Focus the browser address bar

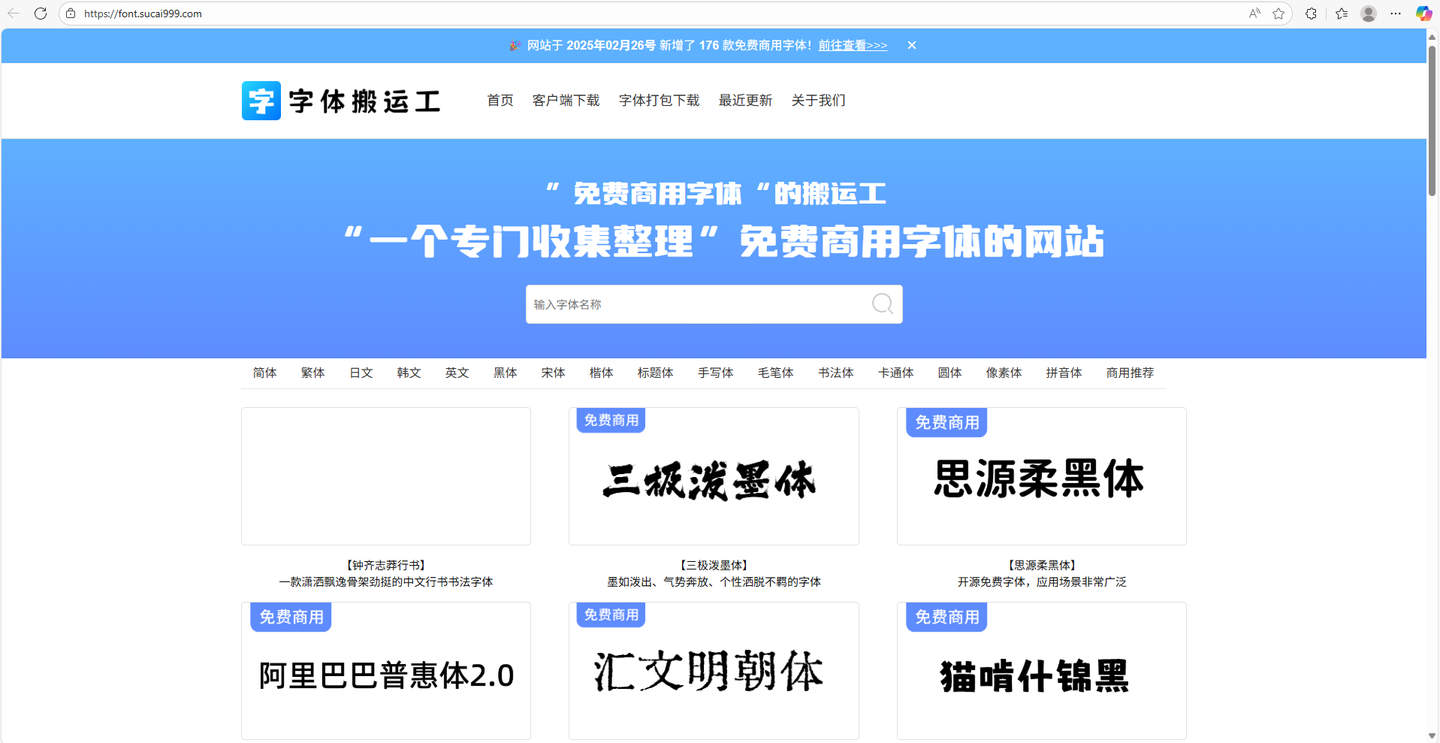click(660, 14)
